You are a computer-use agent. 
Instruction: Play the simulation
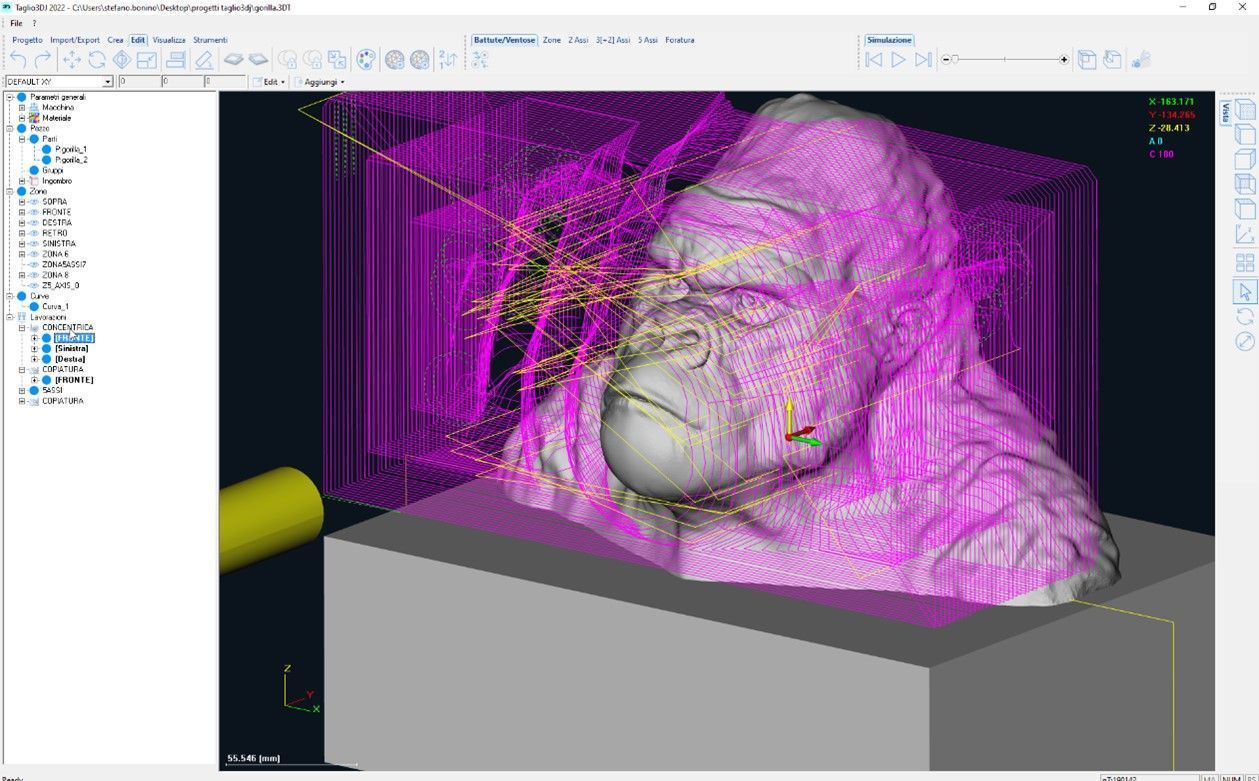(x=898, y=60)
